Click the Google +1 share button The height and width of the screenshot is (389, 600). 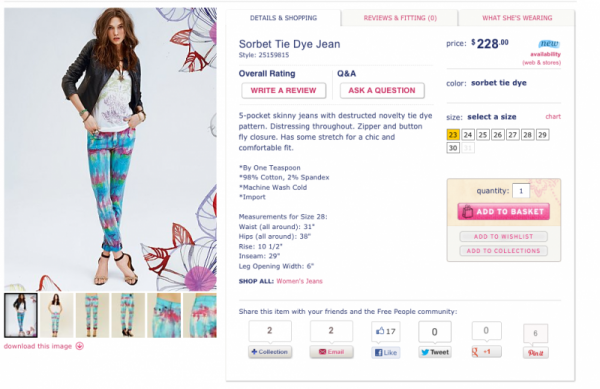click(486, 352)
